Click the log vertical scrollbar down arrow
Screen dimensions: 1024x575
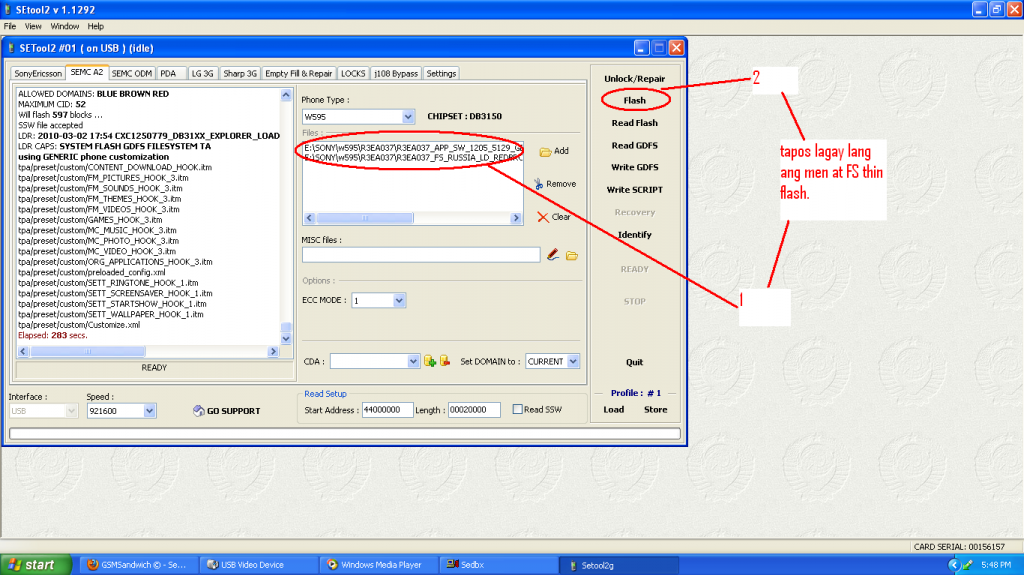pyautogui.click(x=285, y=338)
